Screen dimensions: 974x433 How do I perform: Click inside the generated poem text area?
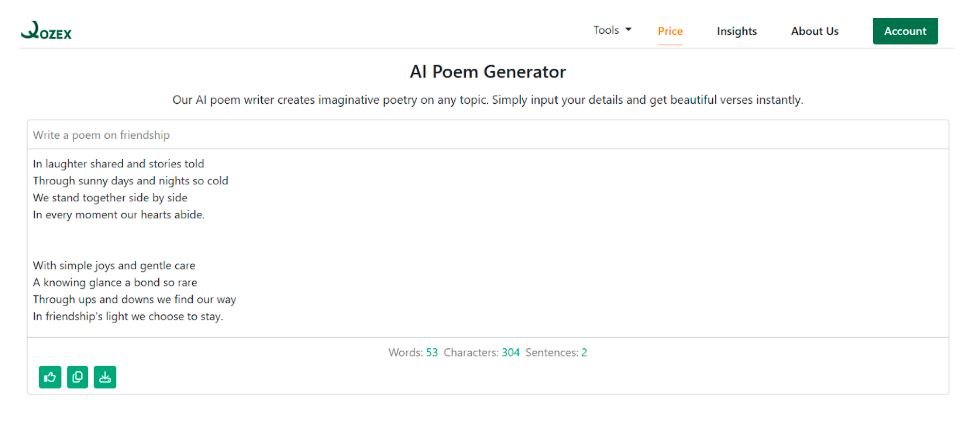[488, 243]
